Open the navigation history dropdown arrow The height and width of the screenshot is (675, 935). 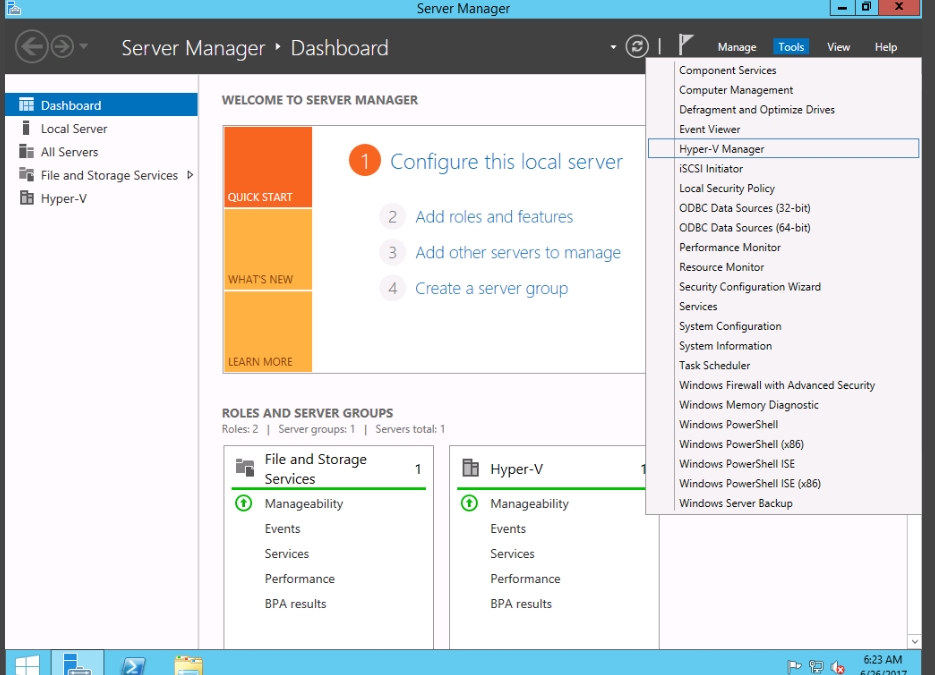pos(84,47)
